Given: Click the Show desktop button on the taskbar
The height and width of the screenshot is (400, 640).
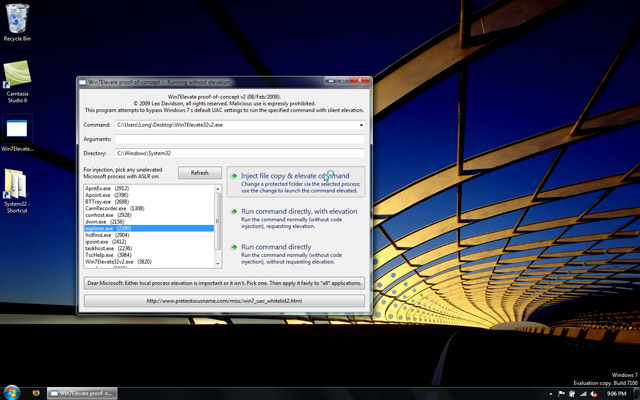Looking at the screenshot, I should click(x=636, y=393).
